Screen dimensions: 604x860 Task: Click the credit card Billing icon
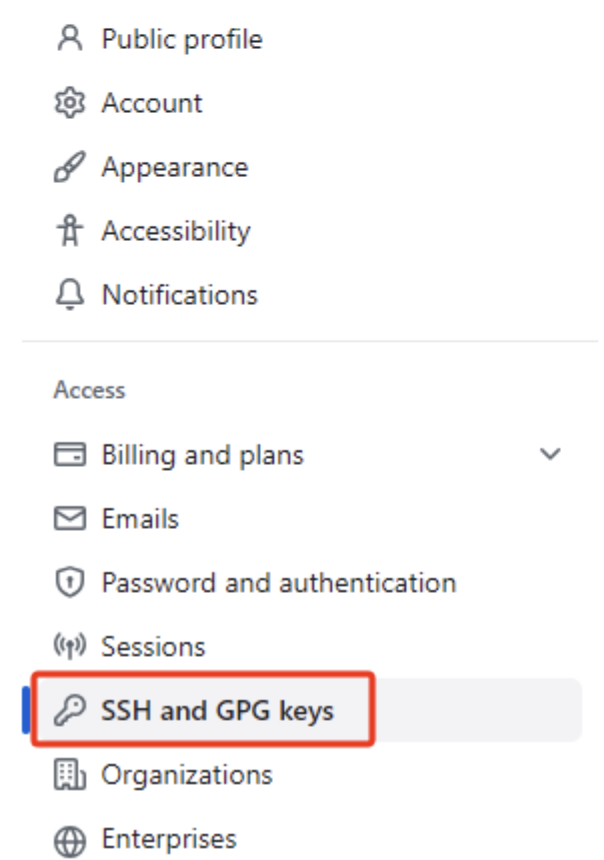click(x=67, y=456)
